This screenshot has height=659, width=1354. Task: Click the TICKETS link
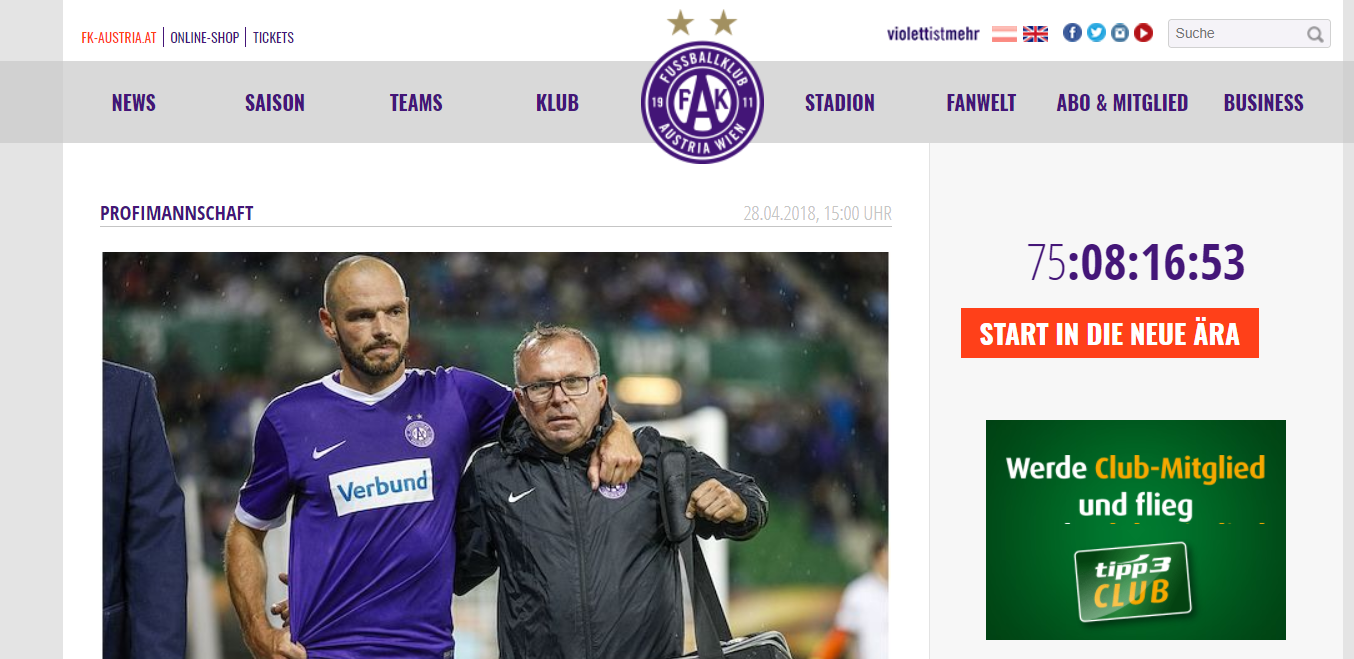273,38
